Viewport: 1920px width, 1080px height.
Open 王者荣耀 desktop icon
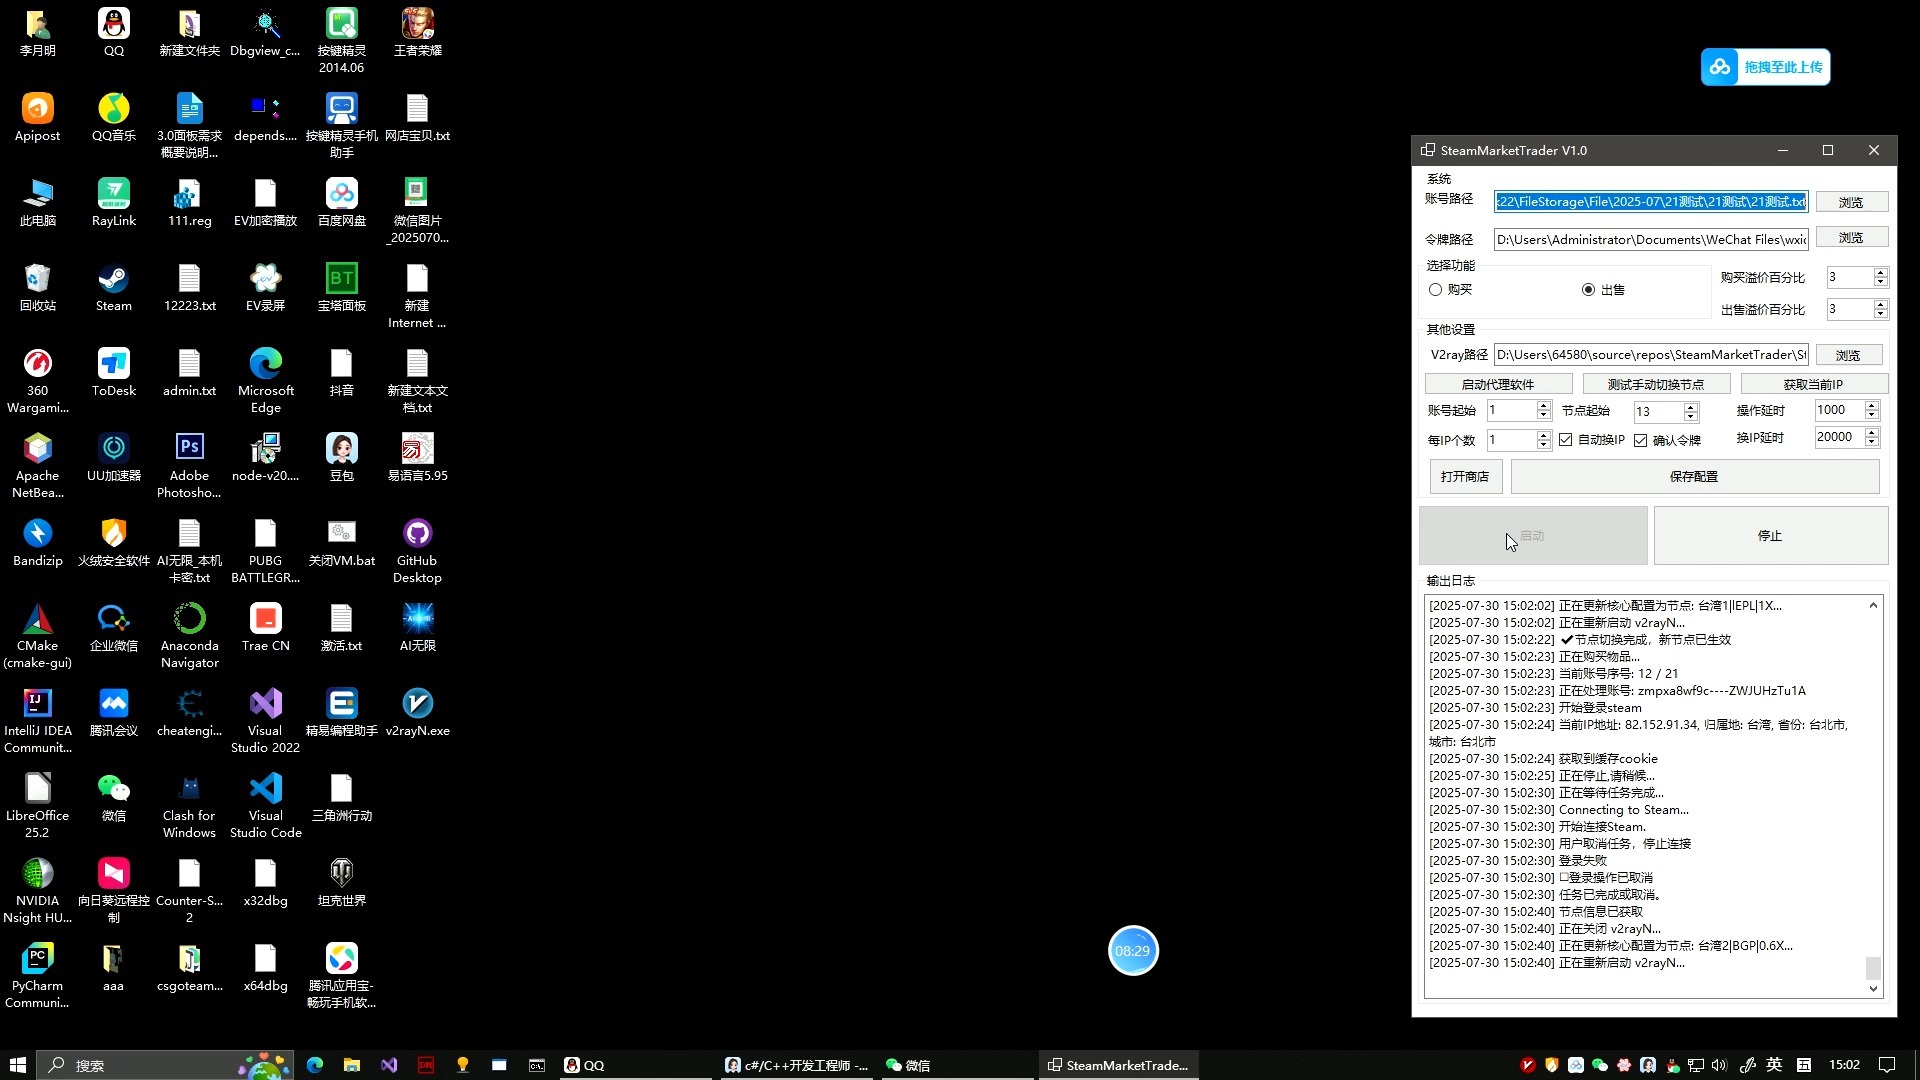(417, 33)
